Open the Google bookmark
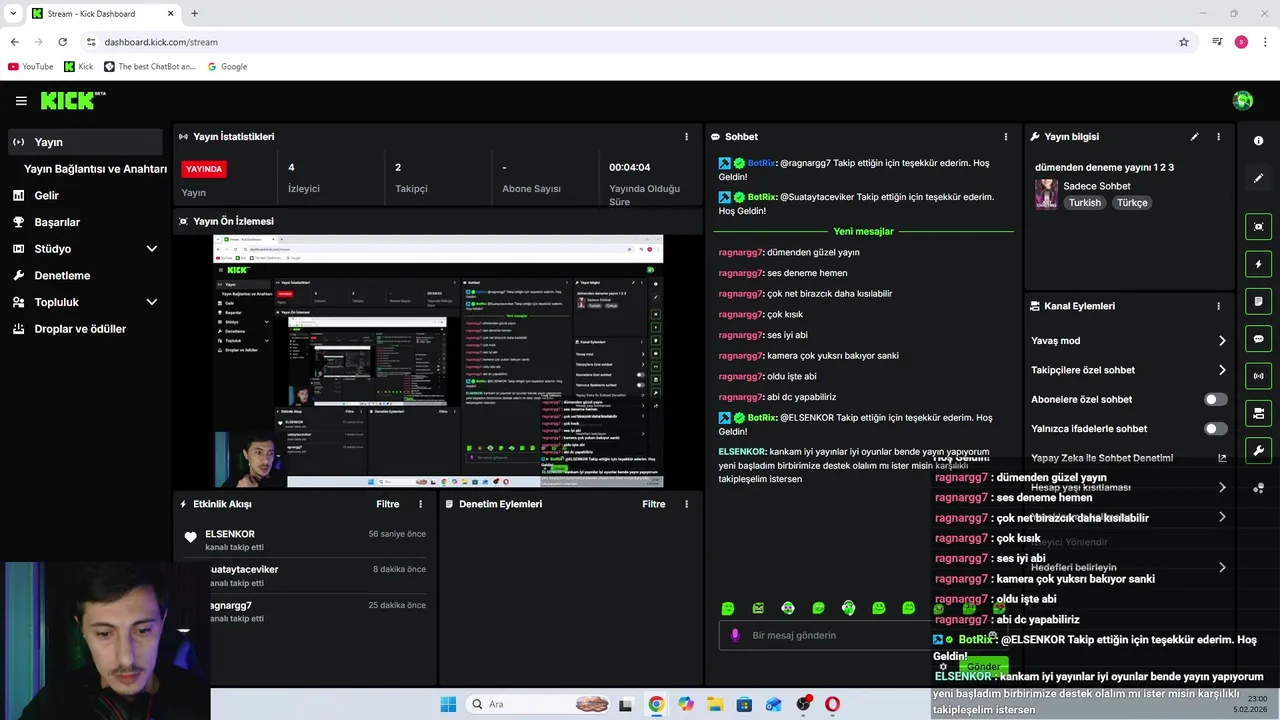The image size is (1280, 720). [x=227, y=67]
